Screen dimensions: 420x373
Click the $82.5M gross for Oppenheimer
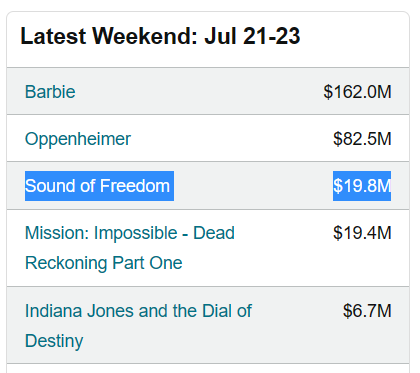[x=362, y=139]
